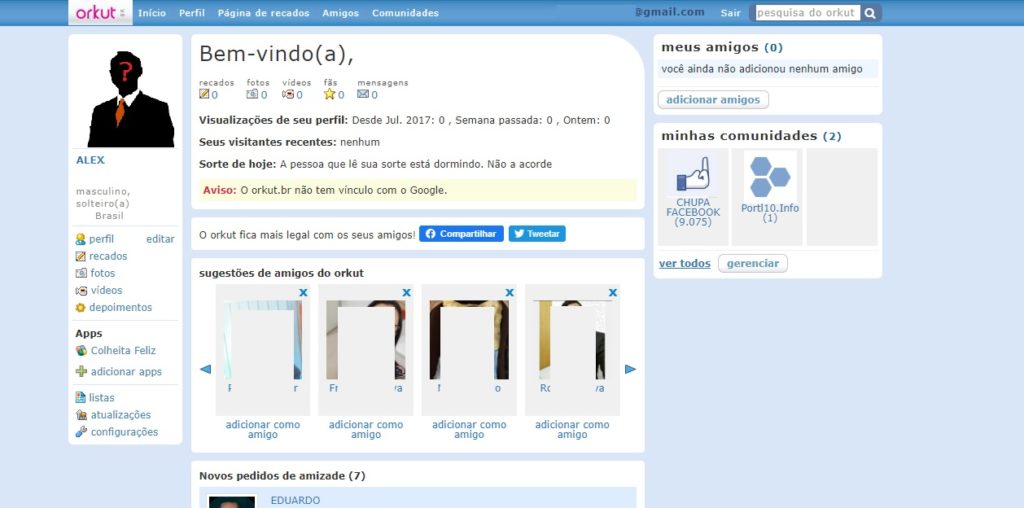Open Colheita Feliz app
The image size is (1024, 508).
click(123, 351)
